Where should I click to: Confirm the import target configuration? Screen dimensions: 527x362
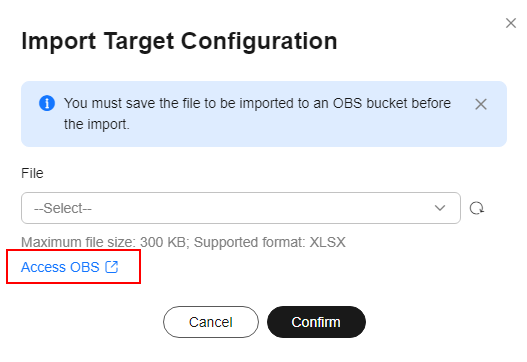316,322
